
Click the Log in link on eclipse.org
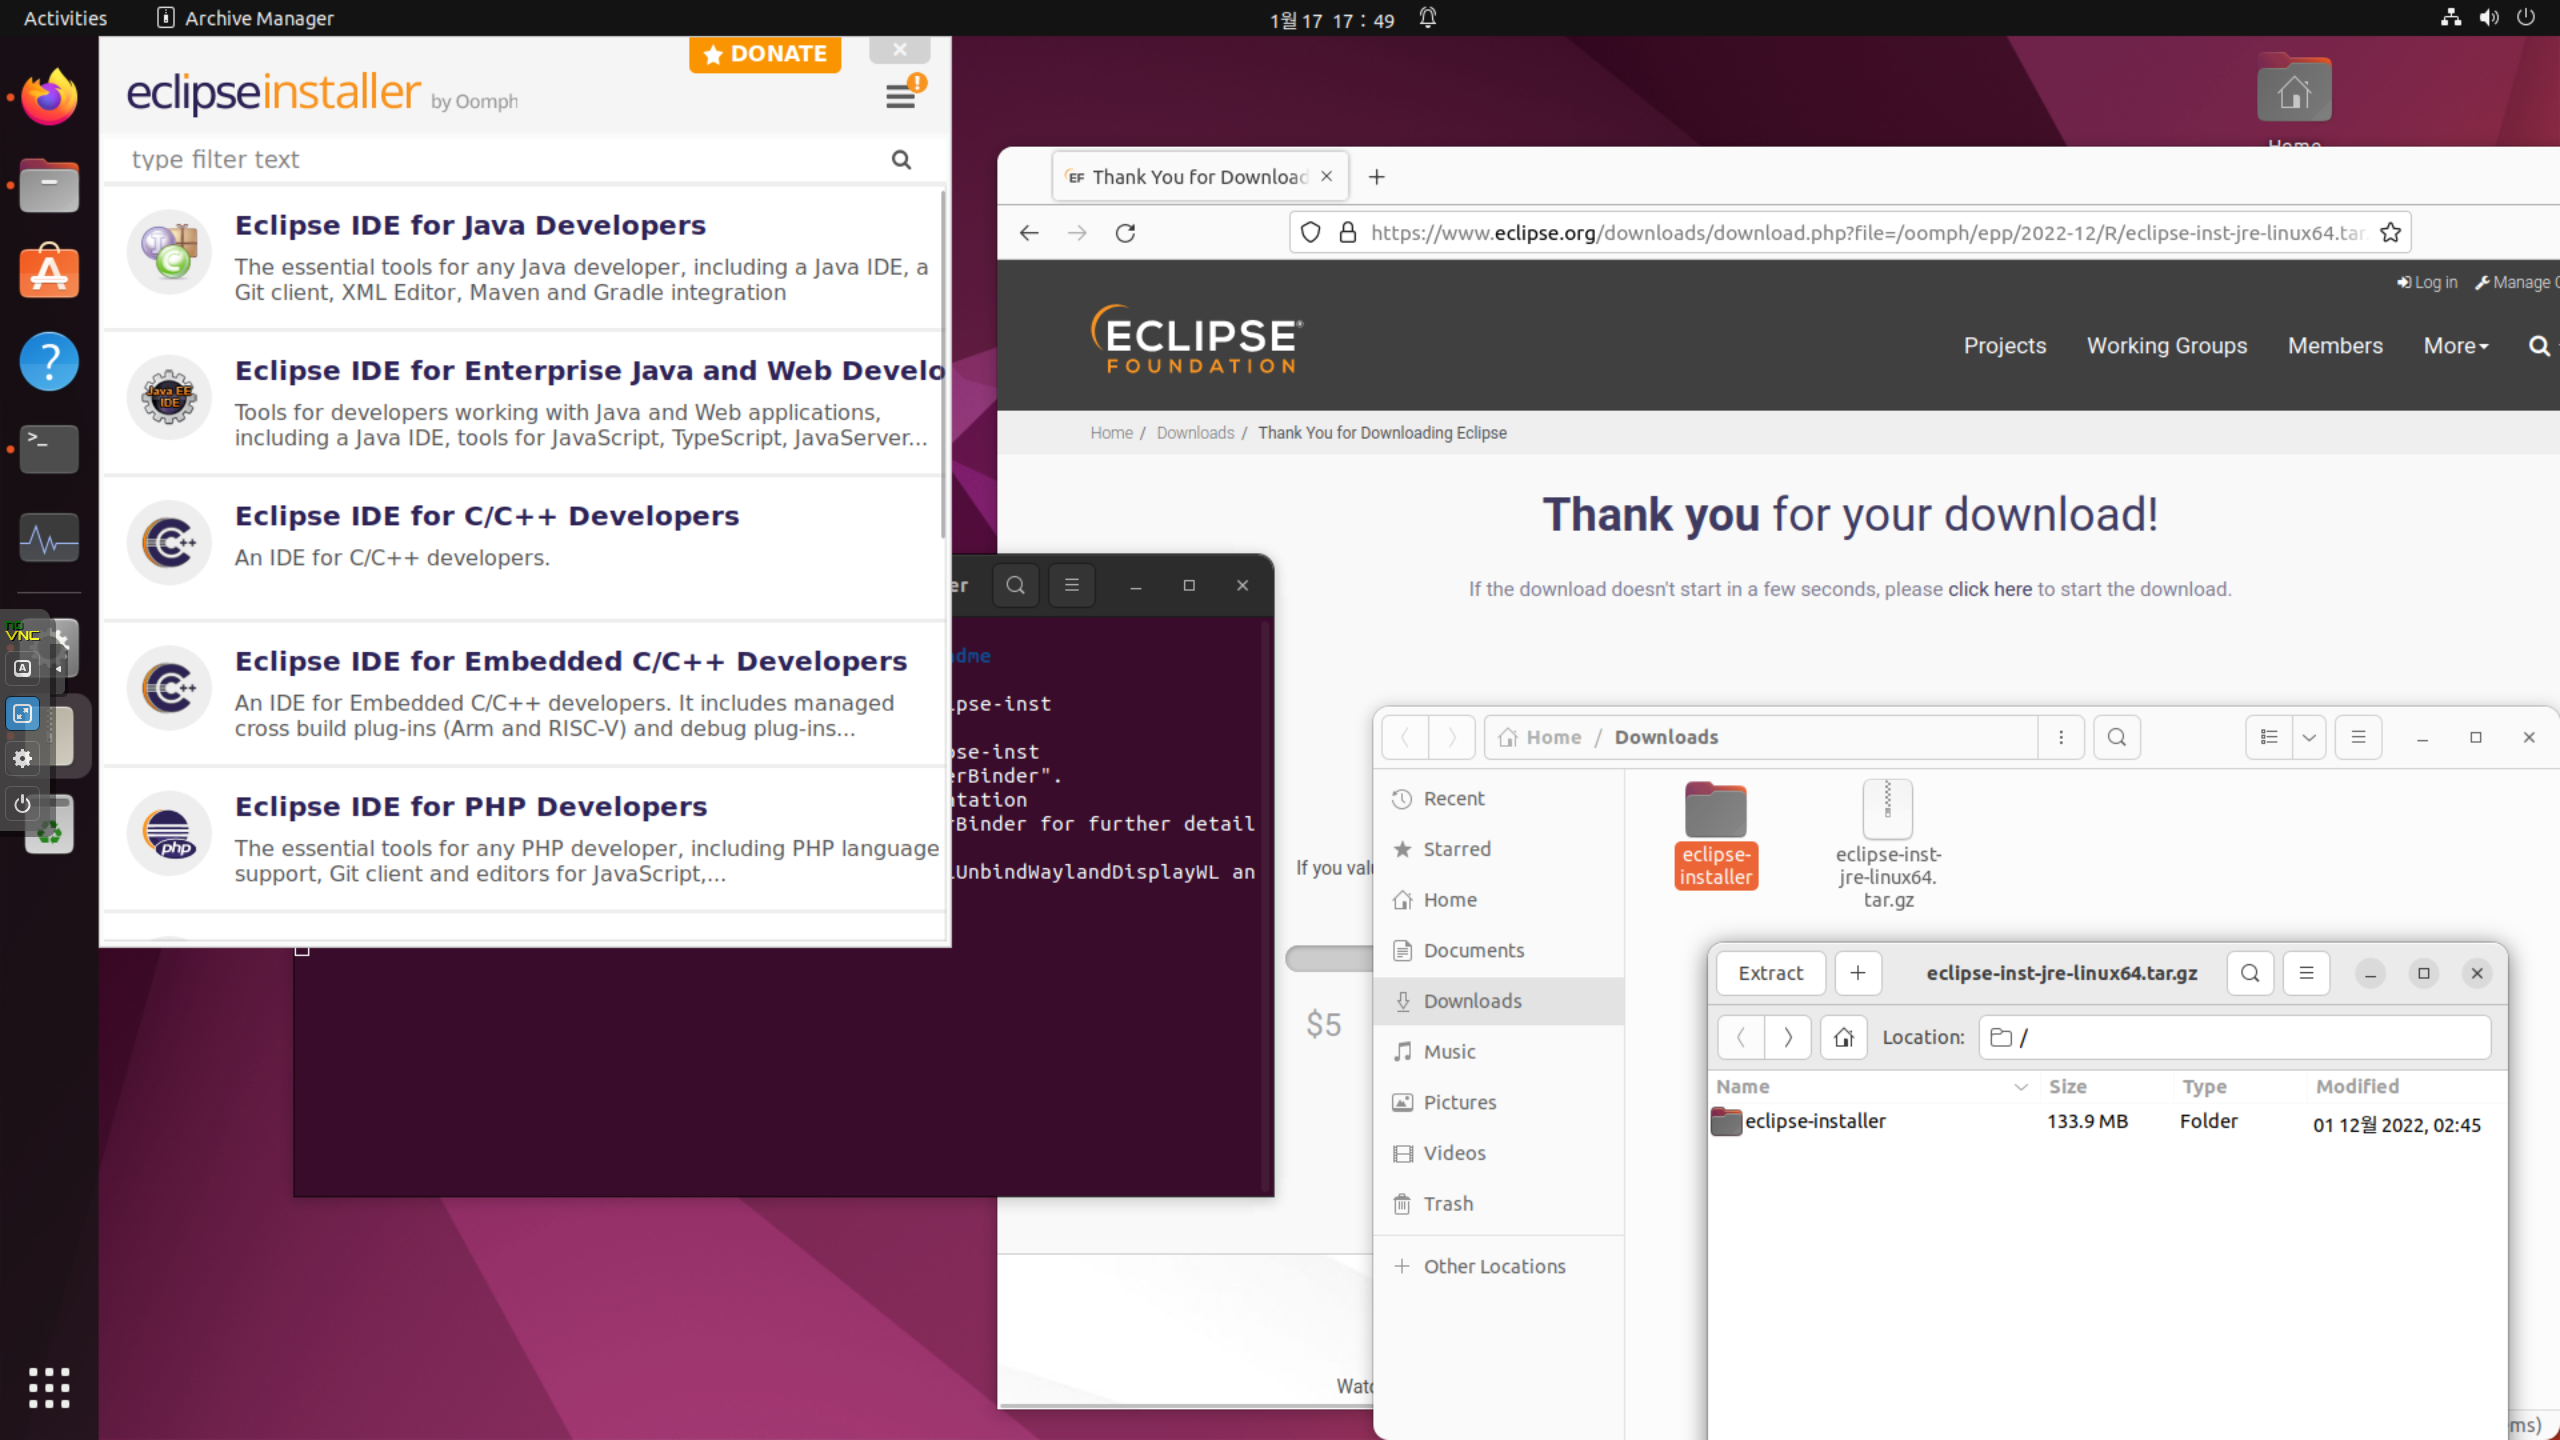[x=2427, y=283]
